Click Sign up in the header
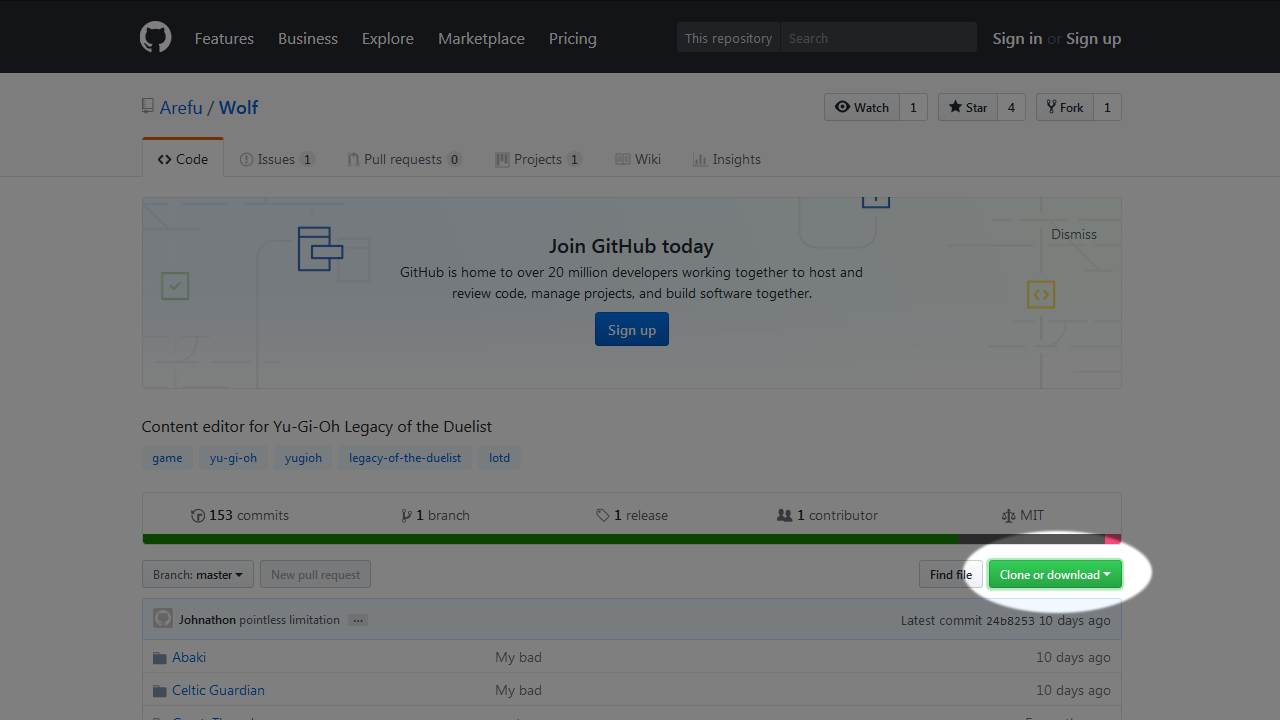1280x720 pixels. pyautogui.click(x=1093, y=38)
